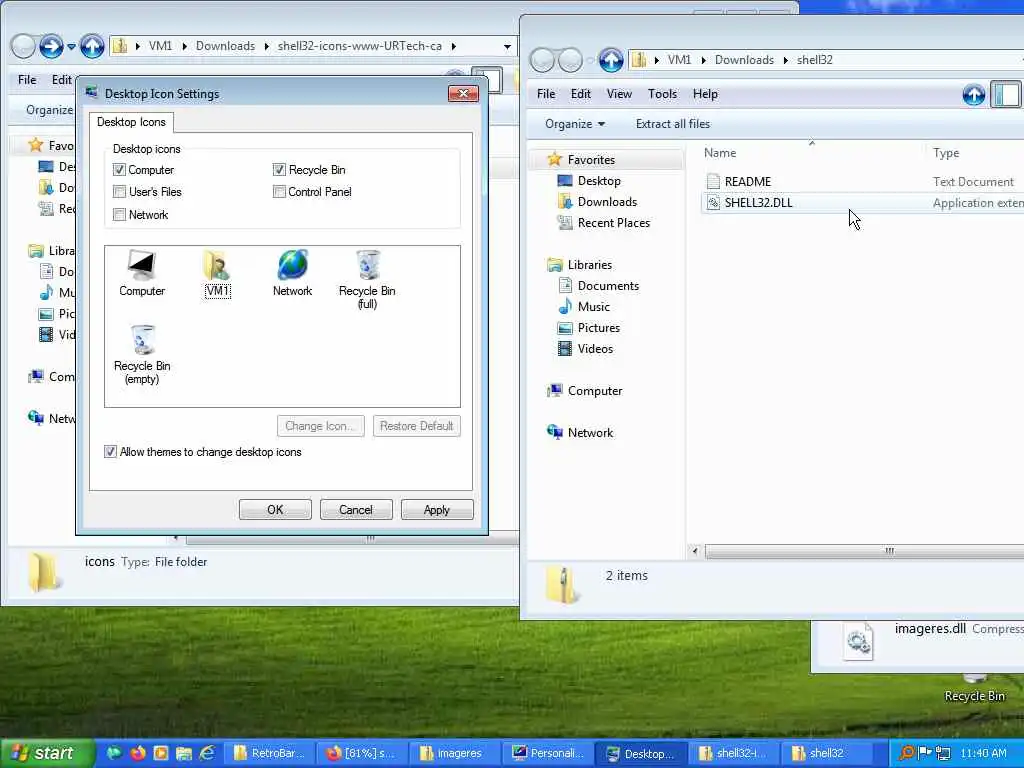Enable the Control Panel checkbox
The width and height of the screenshot is (1024, 768).
[279, 192]
